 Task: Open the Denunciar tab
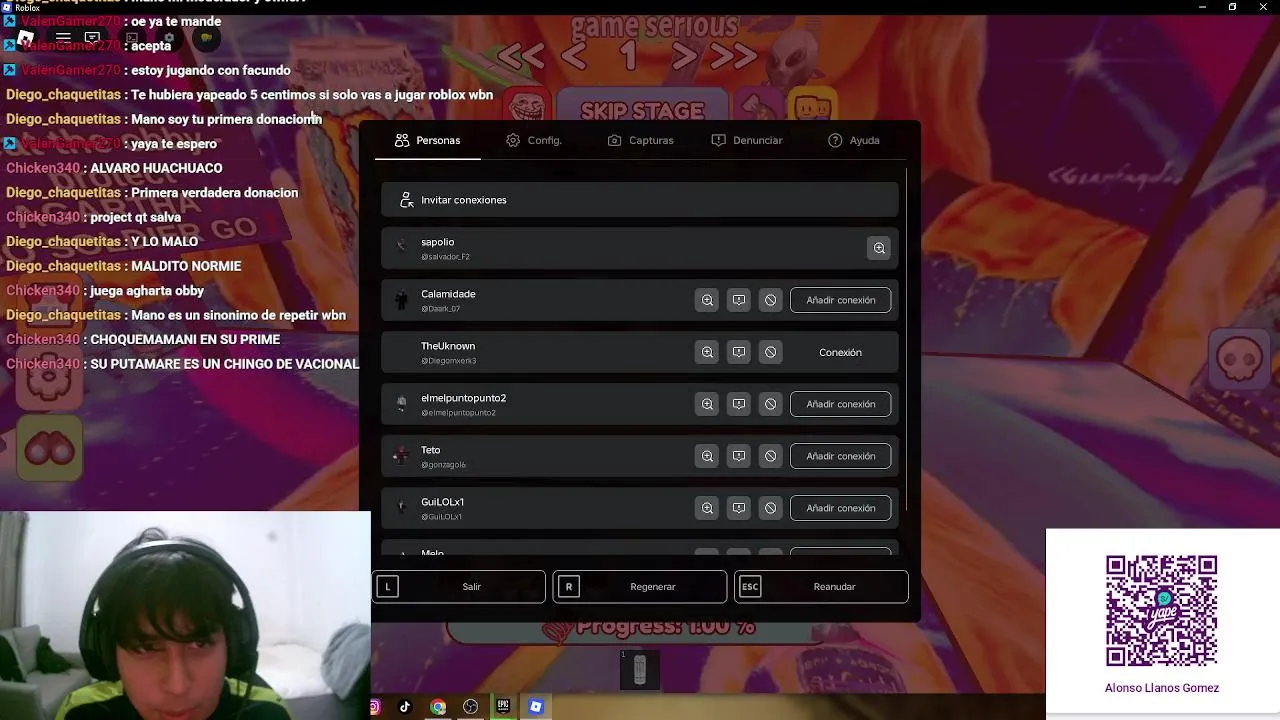pyautogui.click(x=747, y=140)
